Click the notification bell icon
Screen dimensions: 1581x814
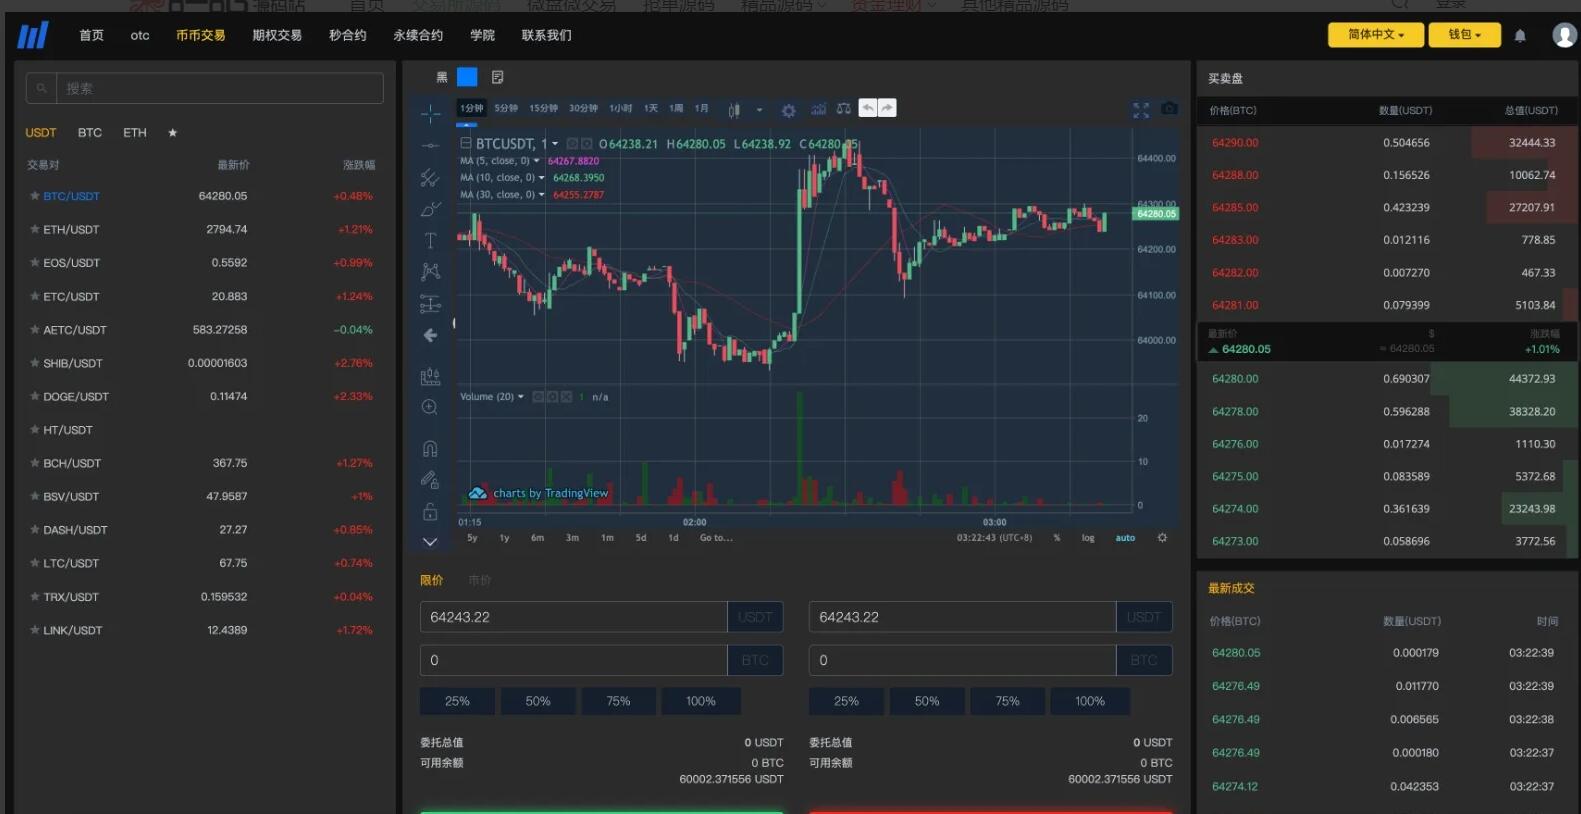pyautogui.click(x=1520, y=36)
